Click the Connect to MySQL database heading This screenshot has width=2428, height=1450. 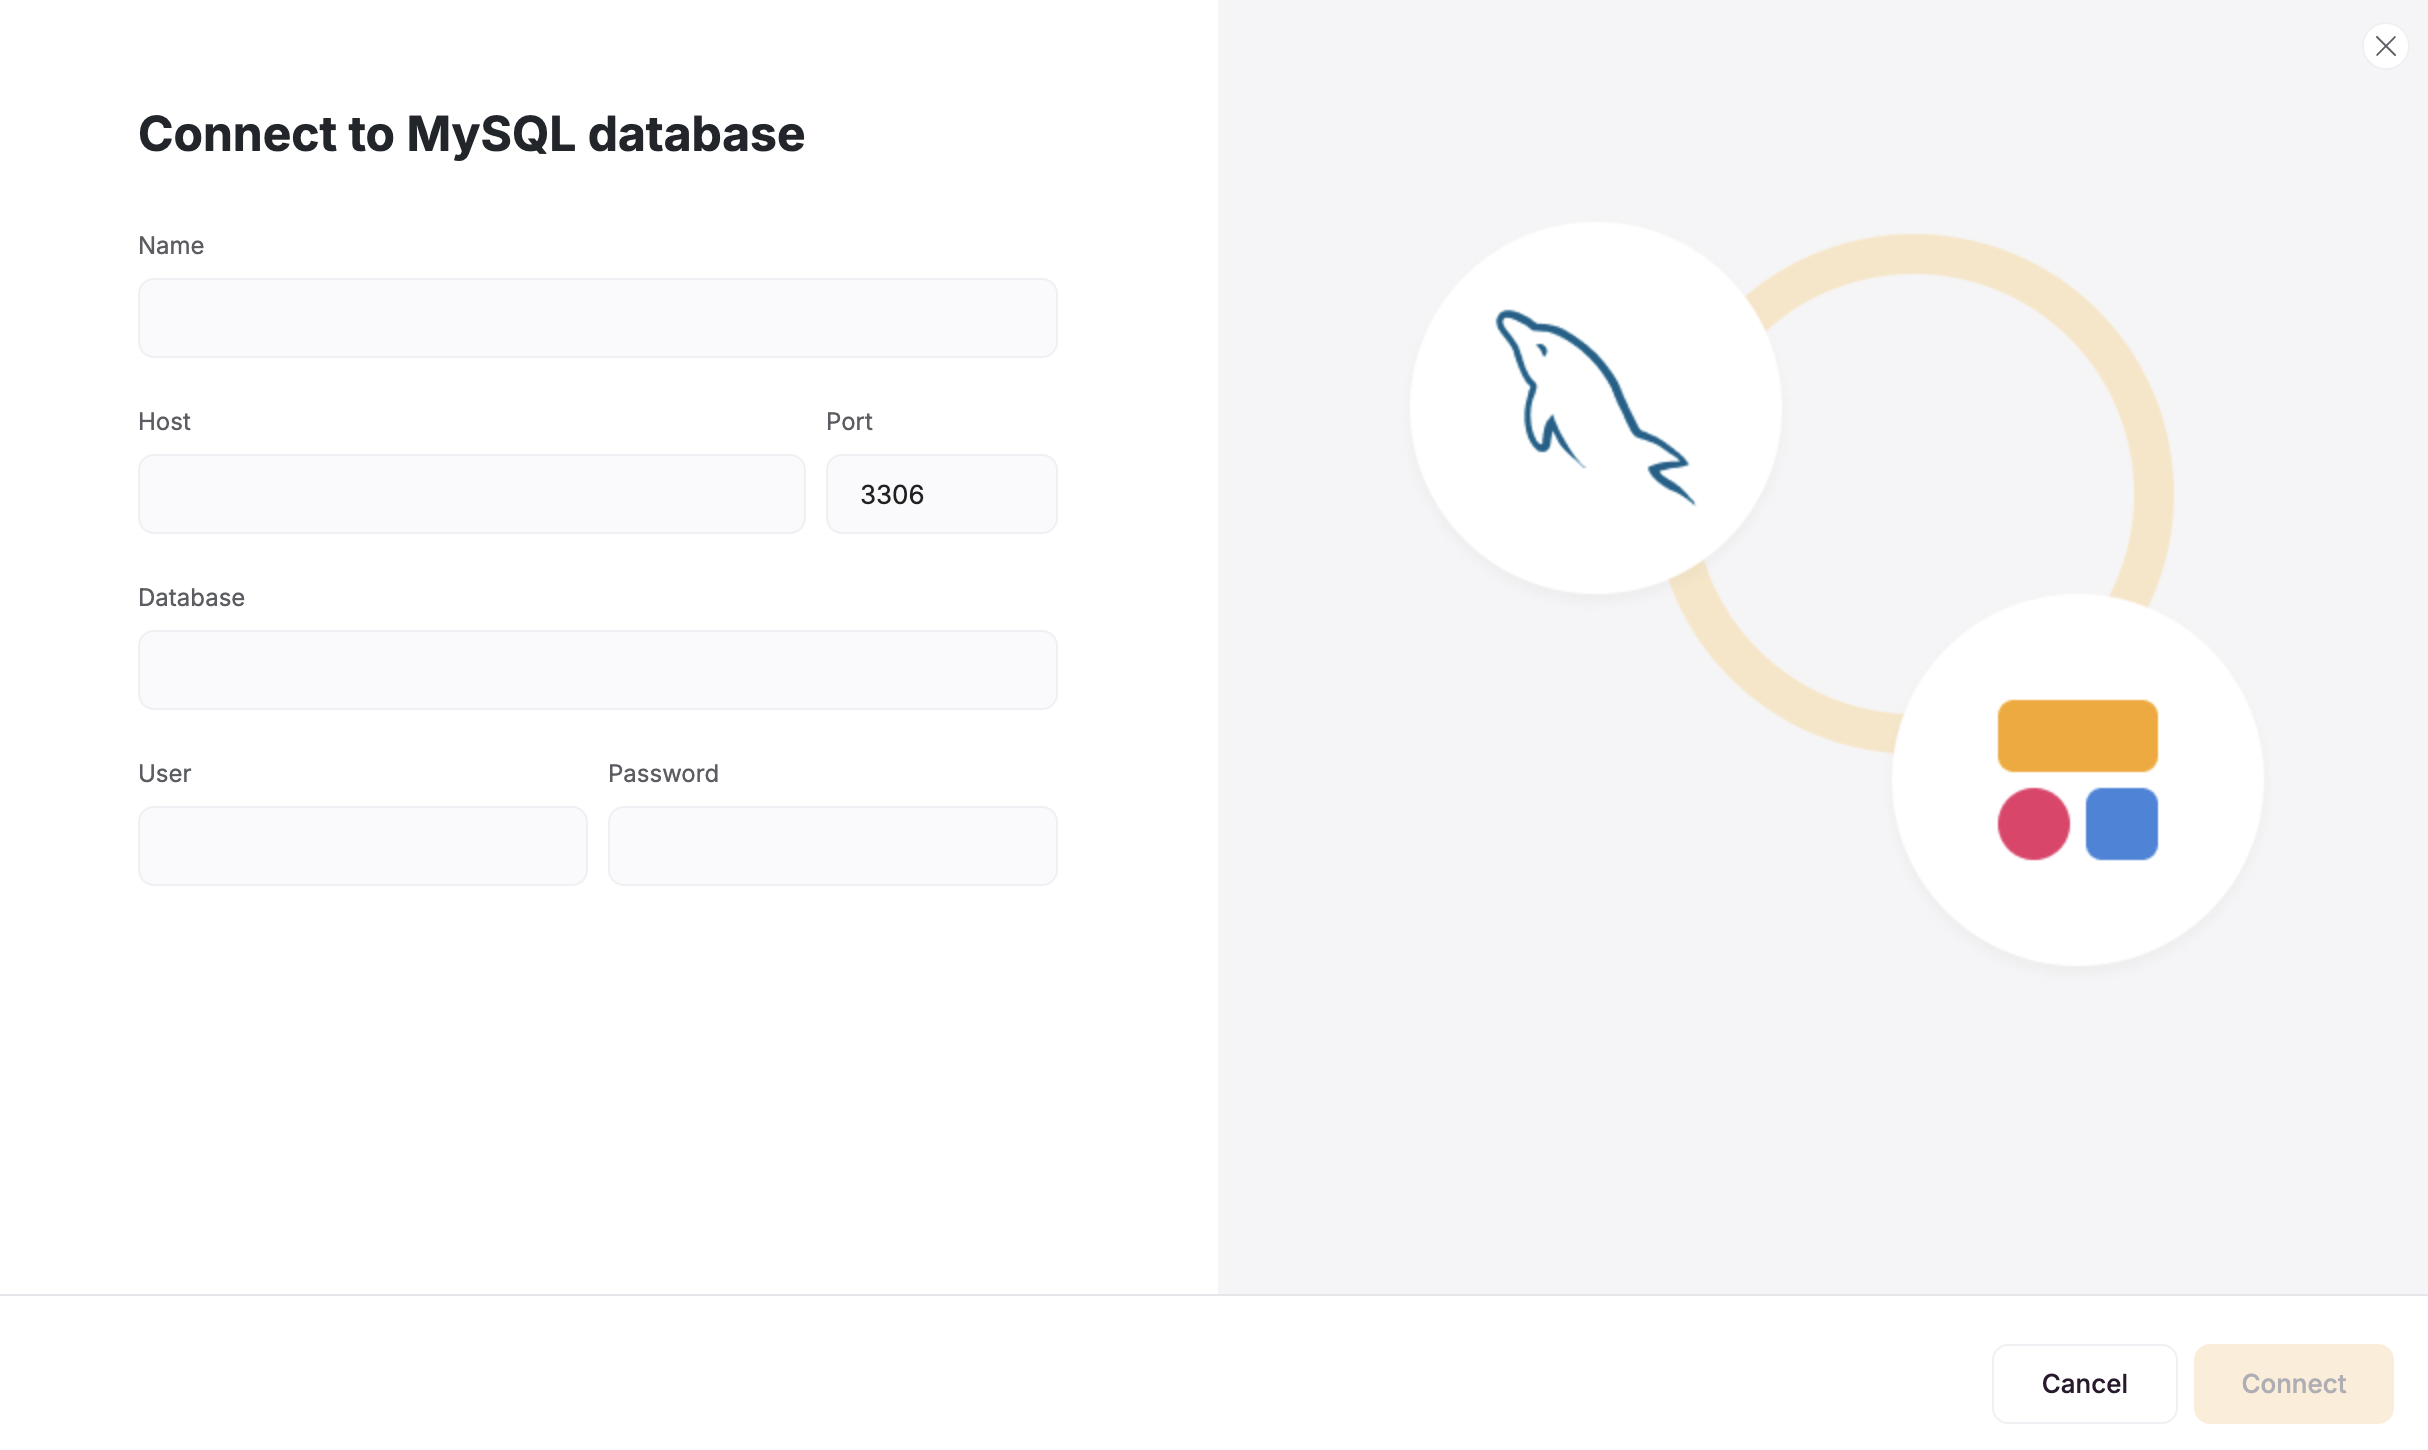471,134
